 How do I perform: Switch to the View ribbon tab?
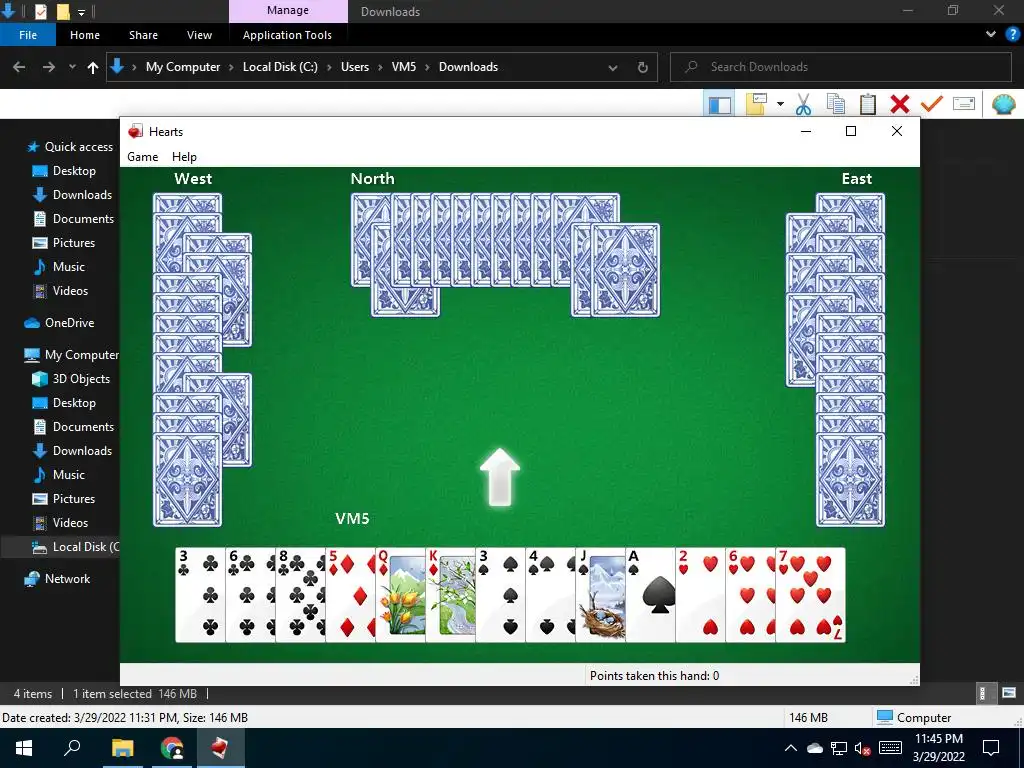pos(199,35)
